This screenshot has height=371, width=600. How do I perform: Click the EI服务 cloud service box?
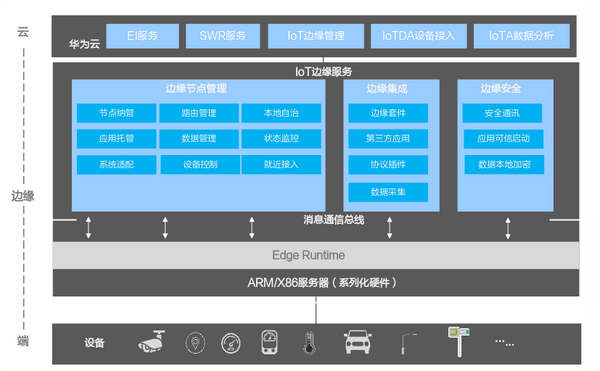click(x=142, y=36)
